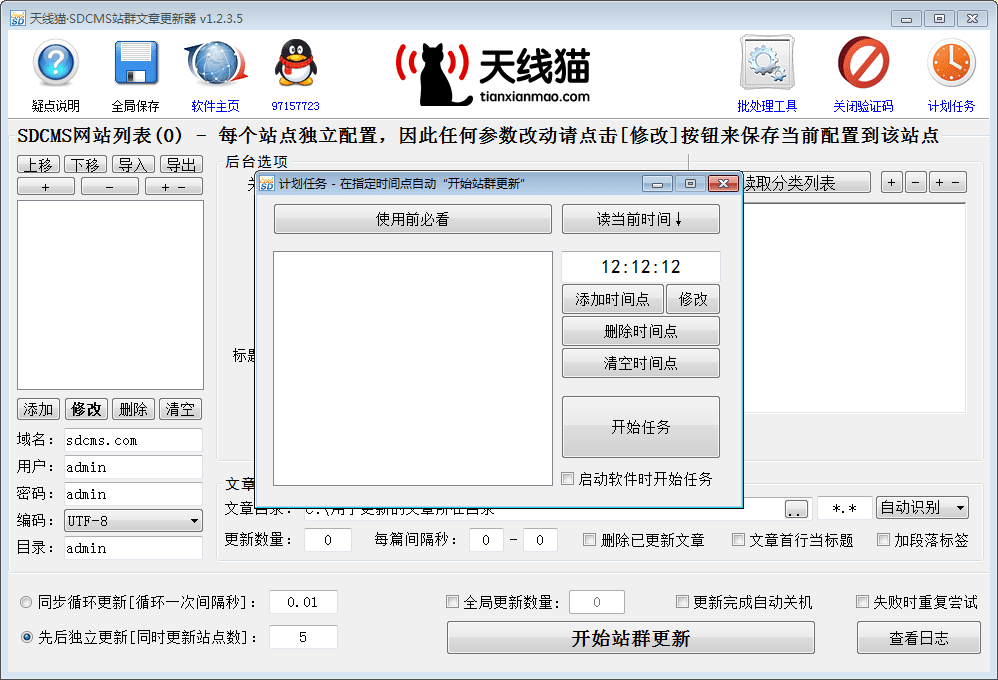This screenshot has width=998, height=680.
Task: Click the 导出 button
Action: [181, 164]
